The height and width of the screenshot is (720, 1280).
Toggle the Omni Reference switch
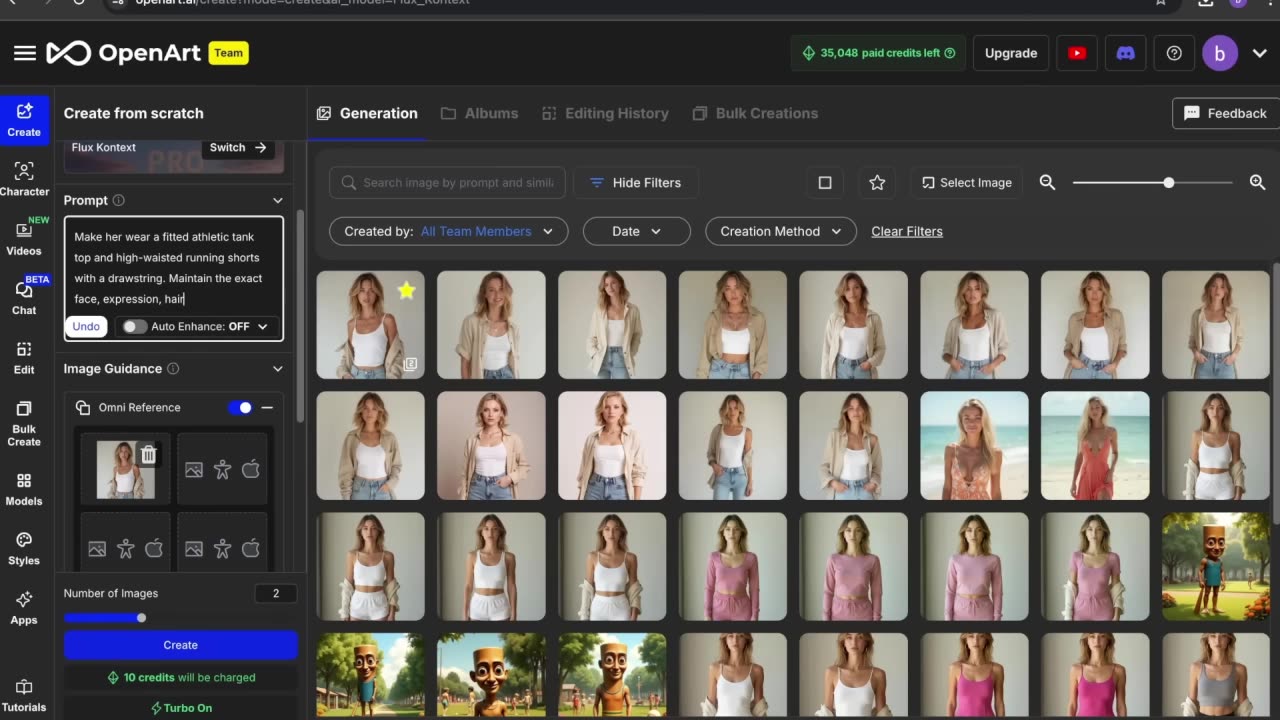pyautogui.click(x=240, y=407)
